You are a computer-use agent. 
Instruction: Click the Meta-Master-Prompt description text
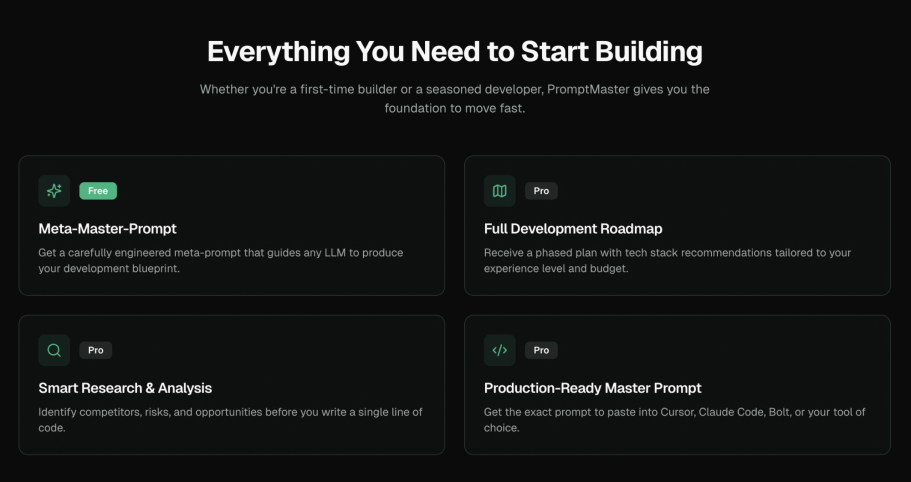[x=220, y=261]
